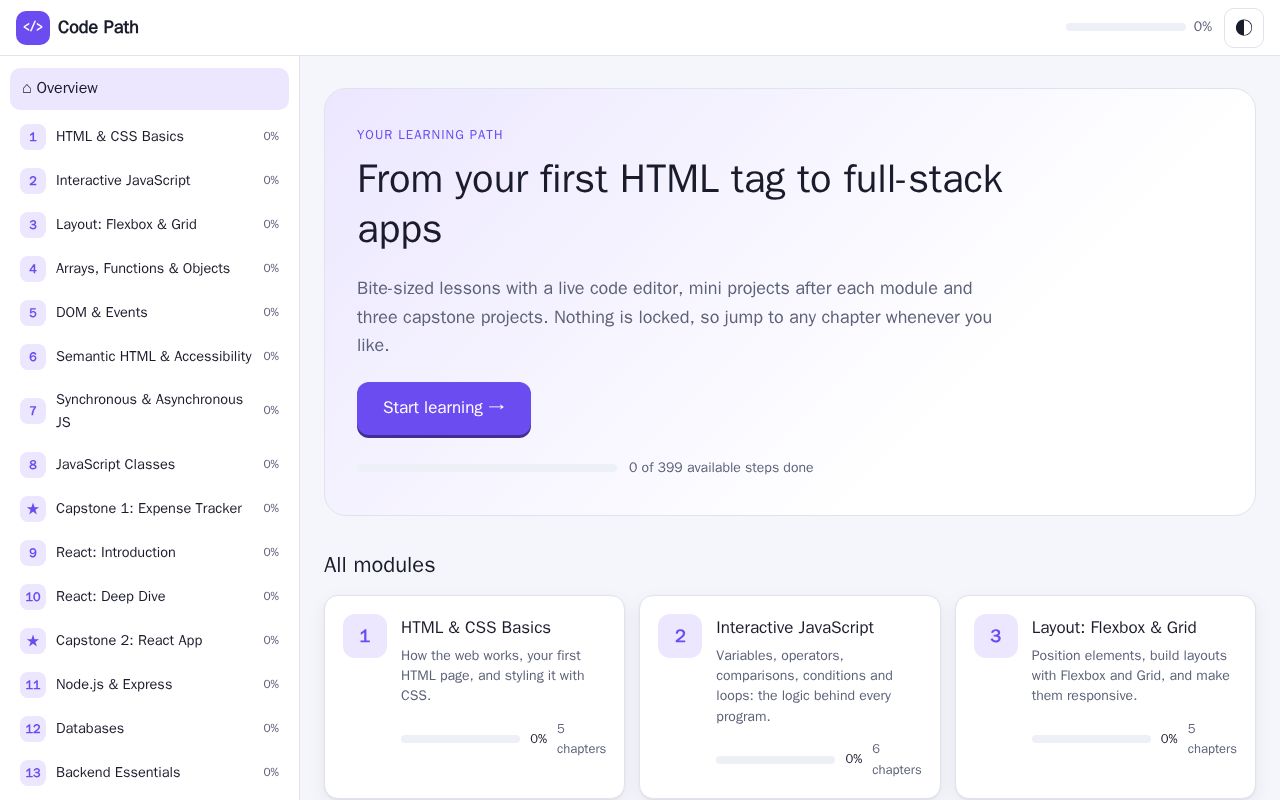This screenshot has width=1280, height=800.
Task: Click the number 9 badge beside React: Introduction
Action: (33, 553)
